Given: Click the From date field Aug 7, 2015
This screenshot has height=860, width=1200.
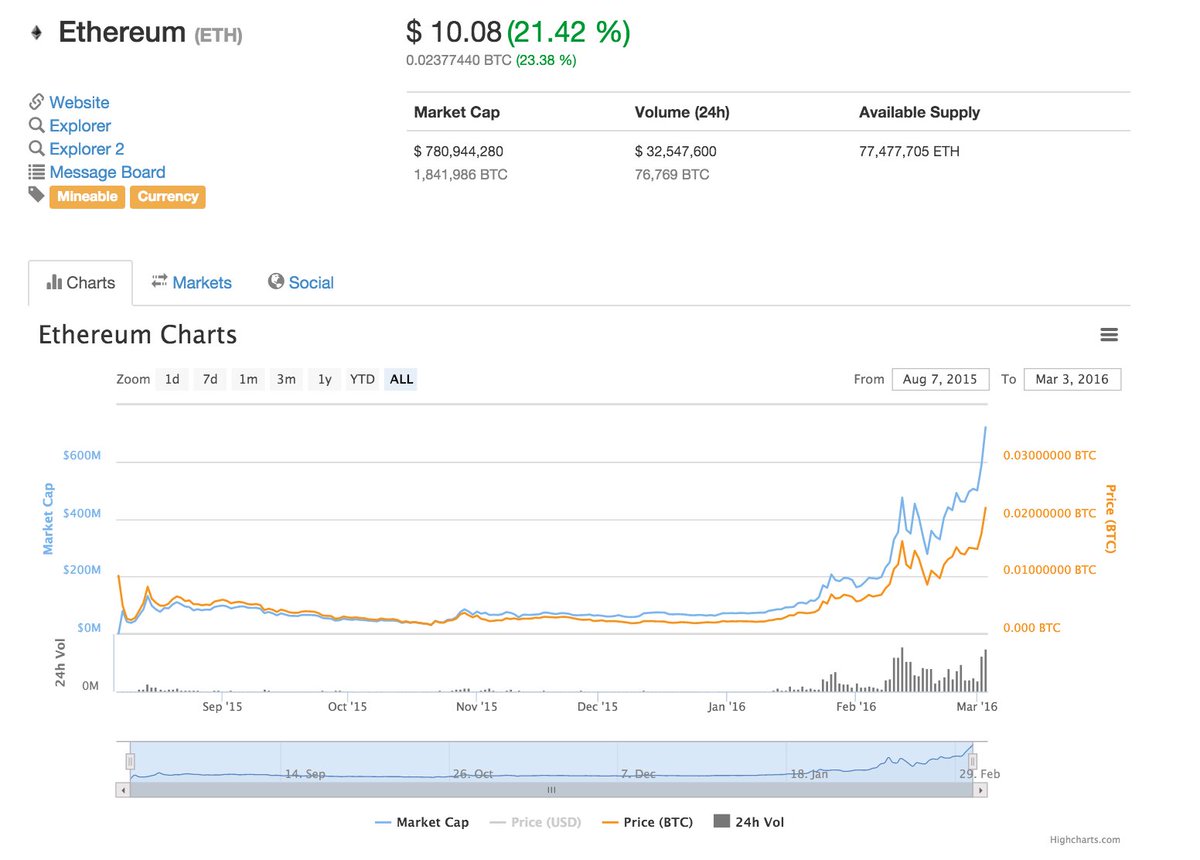Looking at the screenshot, I should coord(940,379).
